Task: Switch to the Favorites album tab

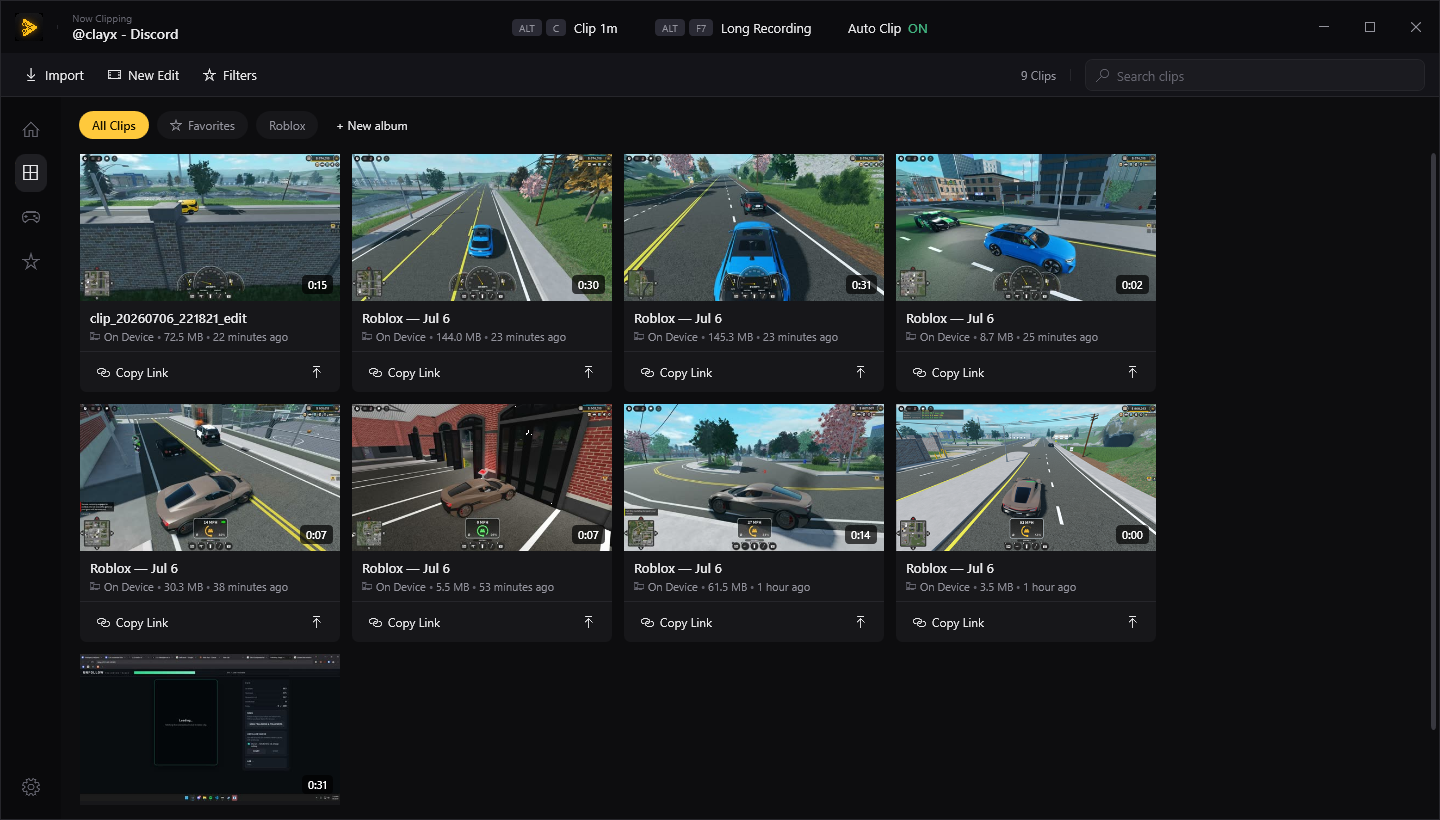Action: 202,125
